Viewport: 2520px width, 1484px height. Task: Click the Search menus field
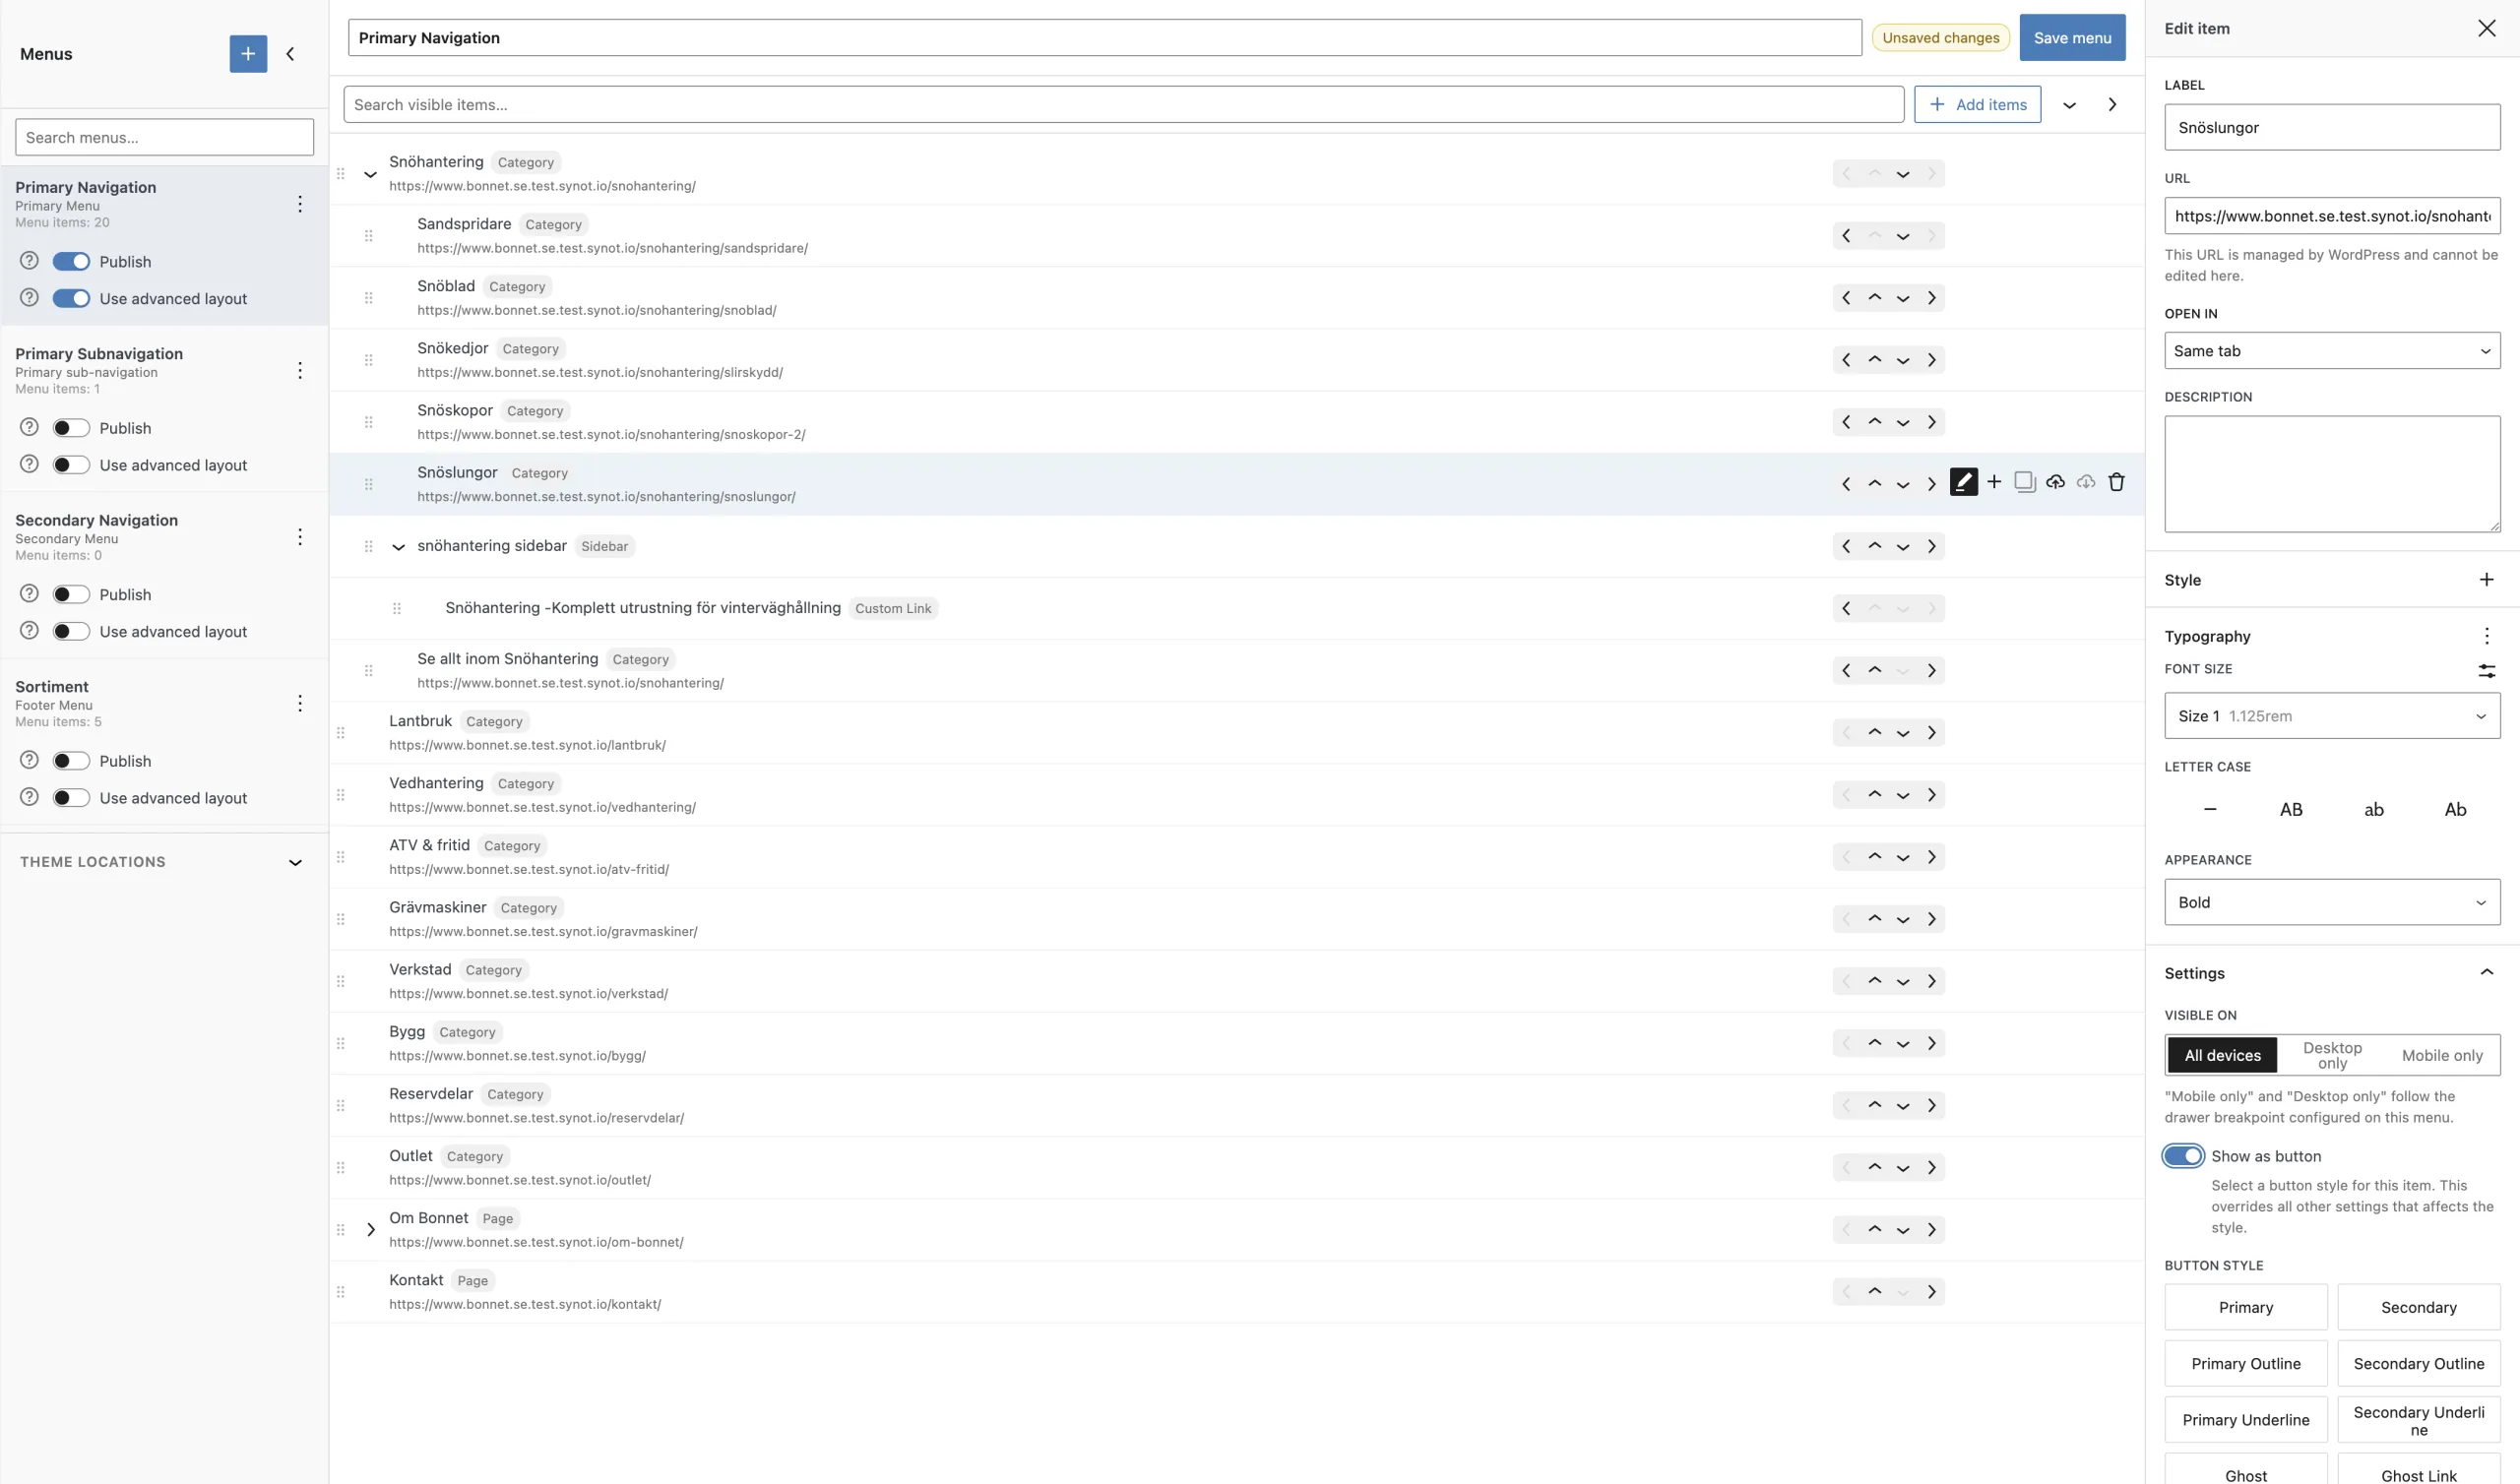click(164, 138)
